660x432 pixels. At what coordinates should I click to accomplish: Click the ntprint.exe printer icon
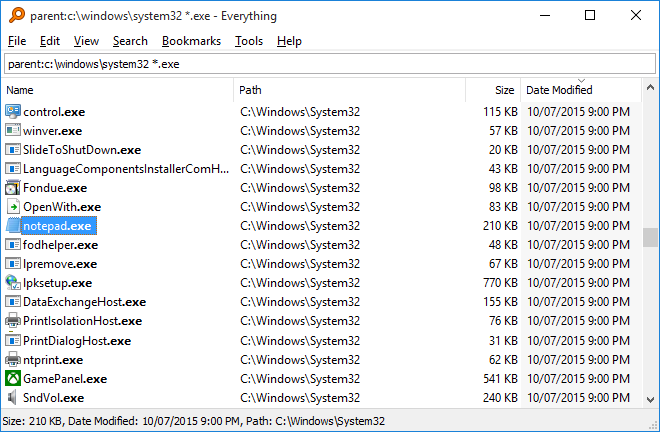[13, 360]
